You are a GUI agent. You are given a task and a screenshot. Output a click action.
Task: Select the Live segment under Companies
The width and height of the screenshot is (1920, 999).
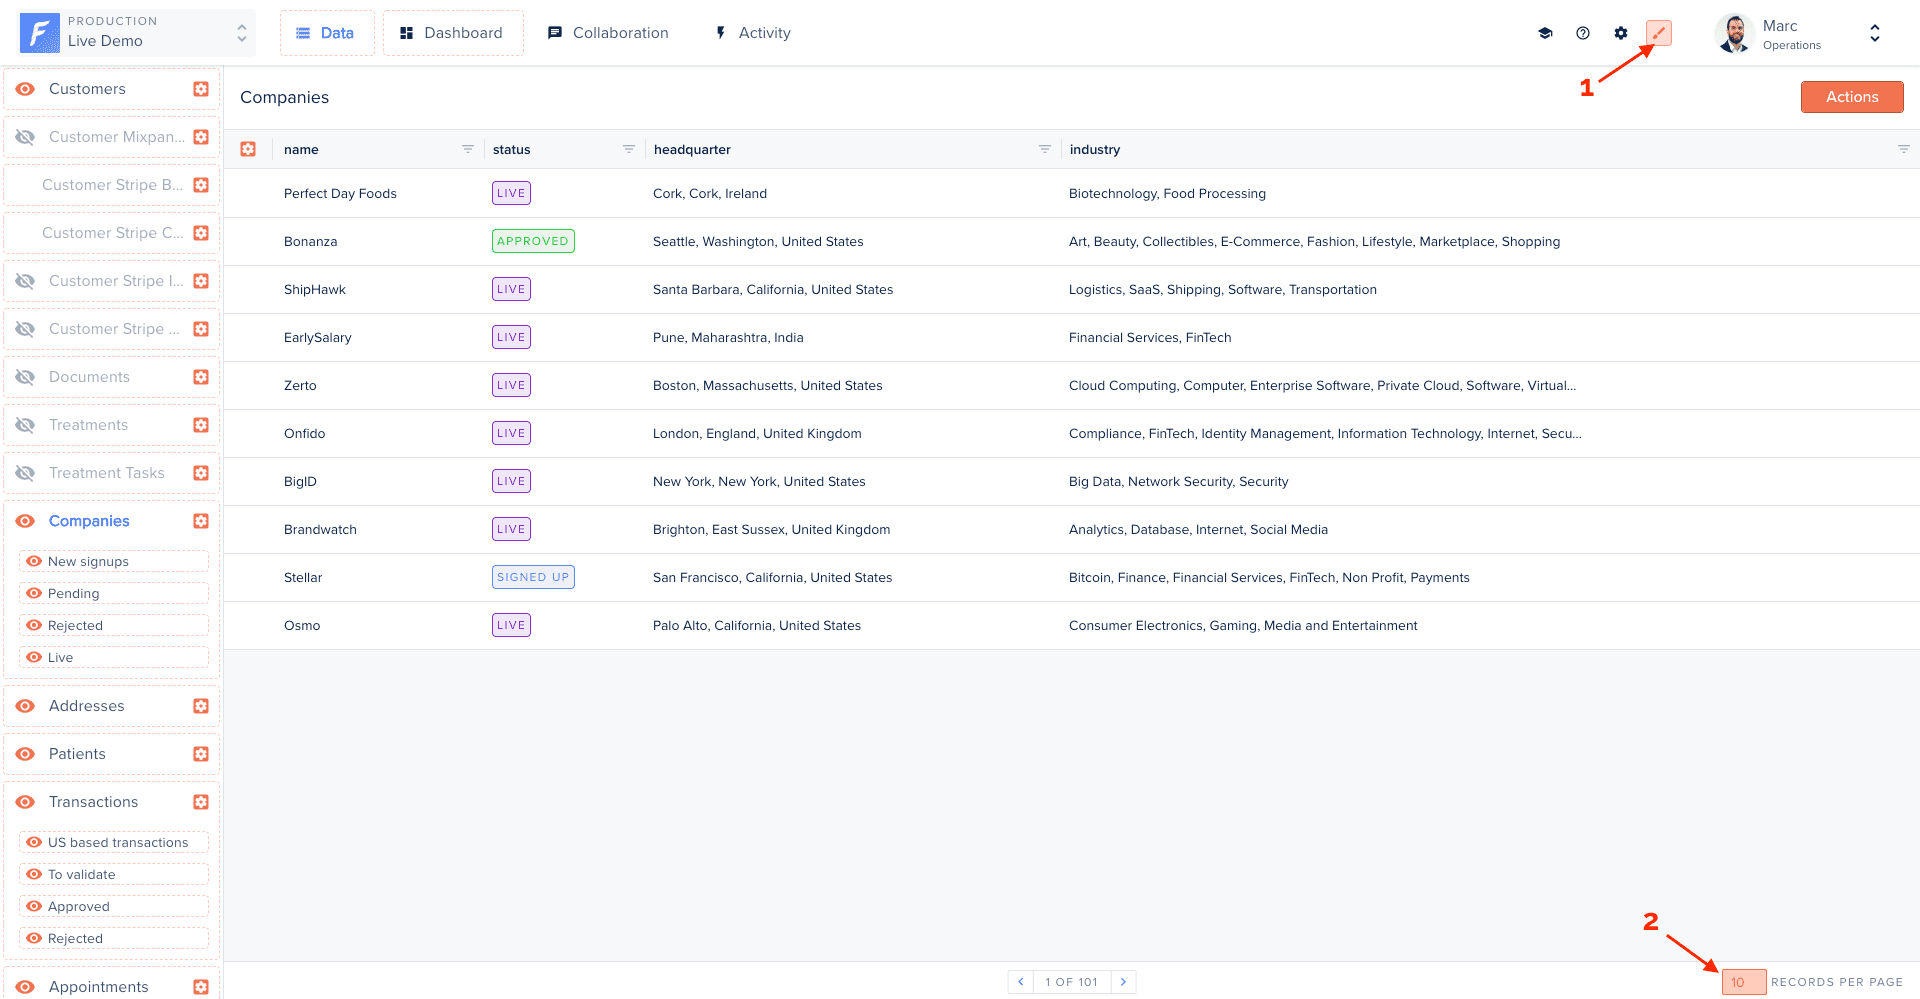pyautogui.click(x=60, y=657)
